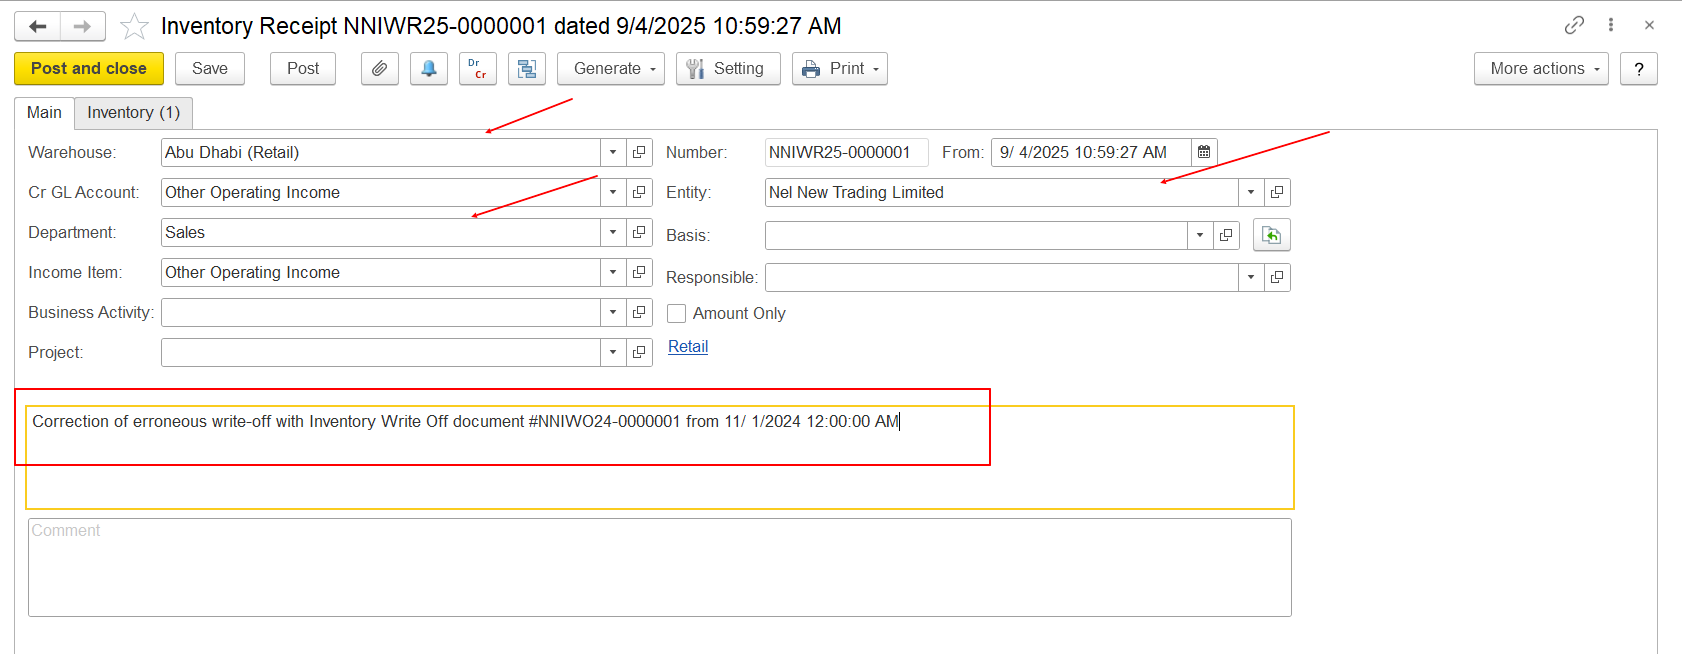This screenshot has height=654, width=1682.
Task: Open the Department dropdown list
Action: [x=613, y=232]
